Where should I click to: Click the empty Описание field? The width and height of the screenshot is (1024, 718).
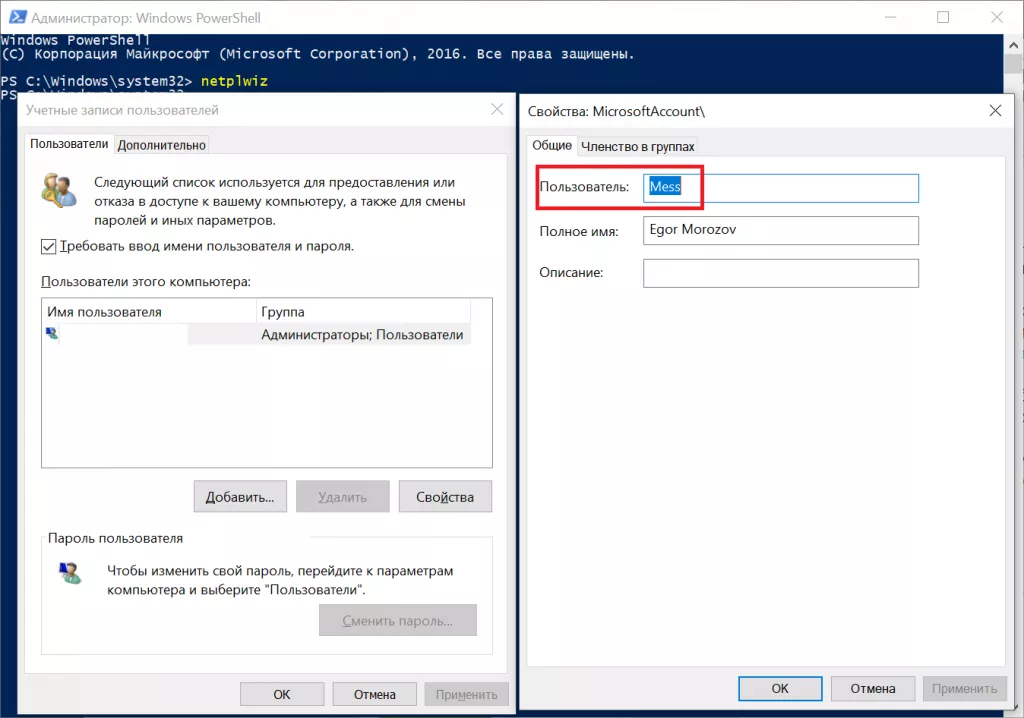tap(780, 273)
